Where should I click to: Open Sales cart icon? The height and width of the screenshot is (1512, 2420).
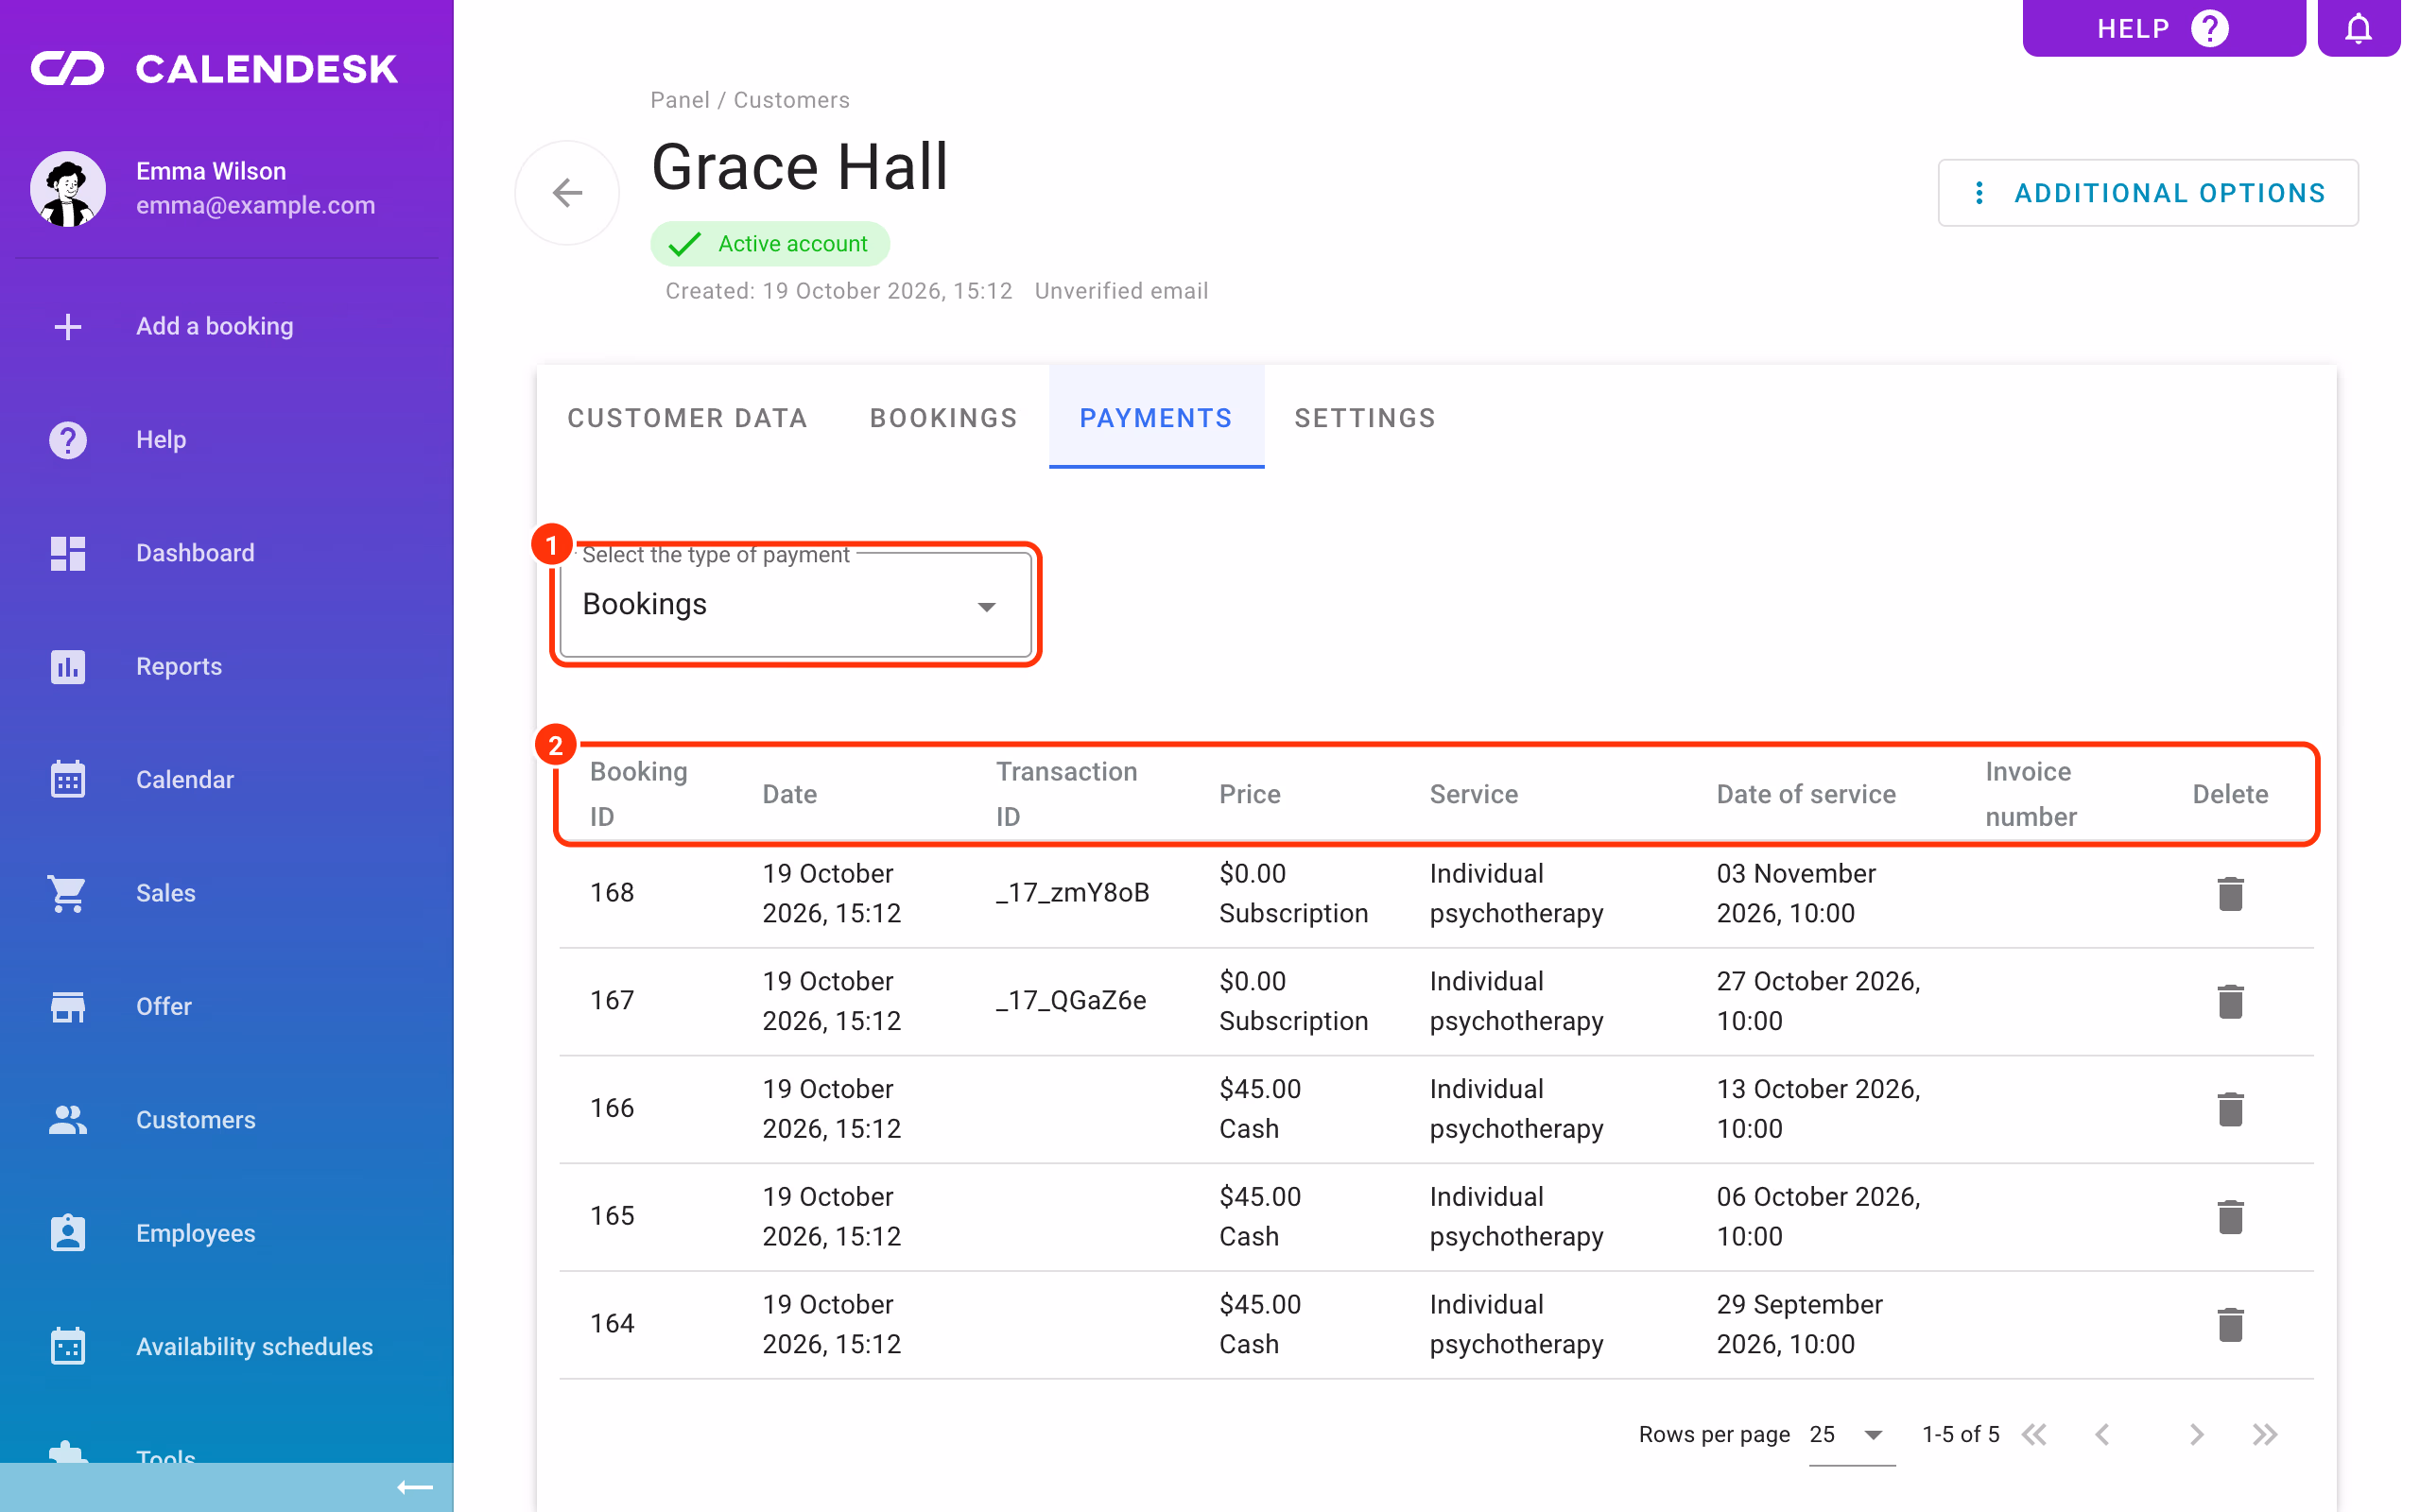point(68,893)
